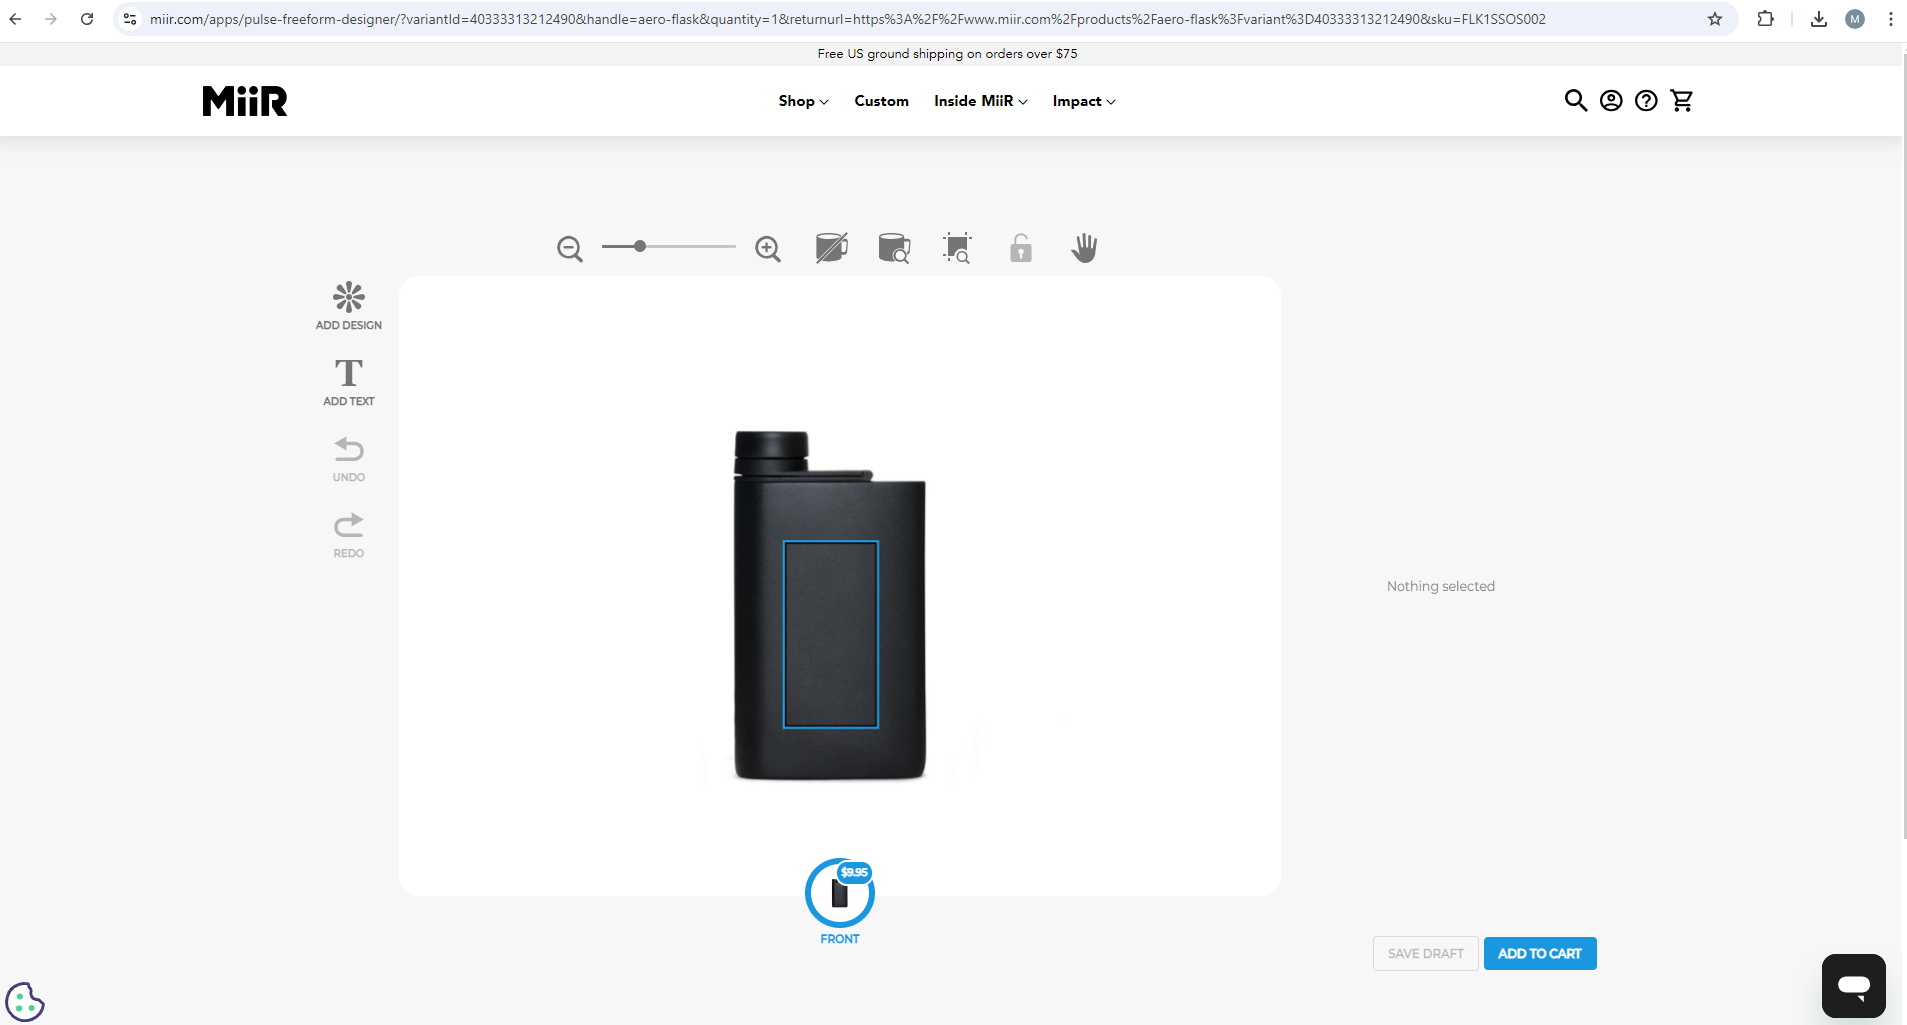Screen dimensions: 1907x1025
Task: Zoom in on the design canvas
Action: tap(768, 249)
